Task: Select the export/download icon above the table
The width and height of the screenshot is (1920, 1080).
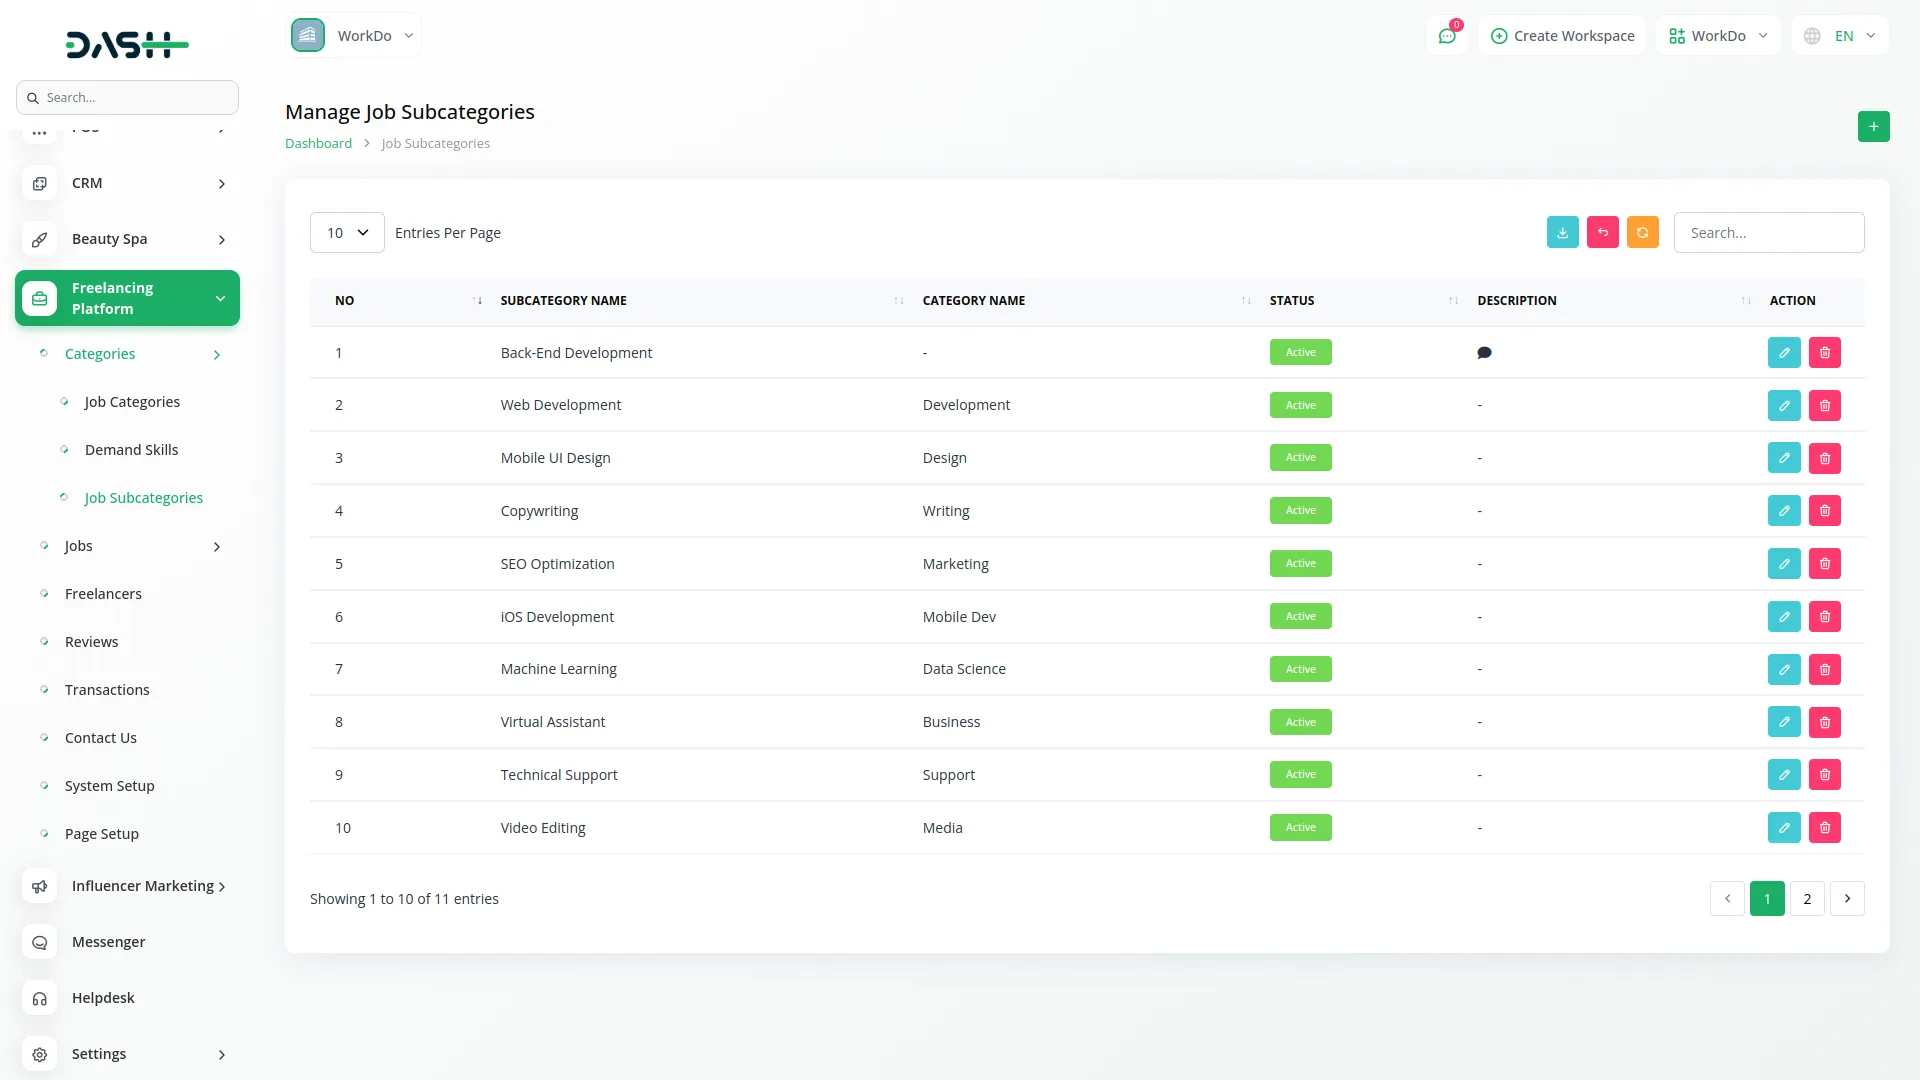Action: [x=1563, y=232]
